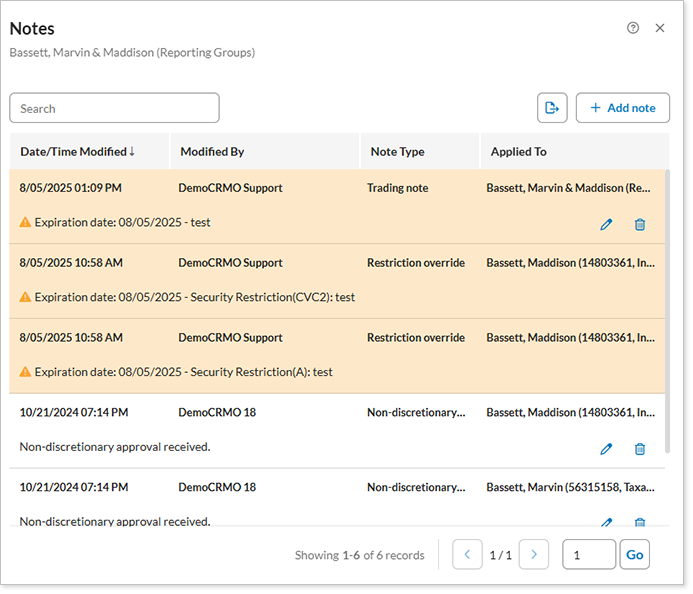Click the Note Type column header

pyautogui.click(x=397, y=152)
